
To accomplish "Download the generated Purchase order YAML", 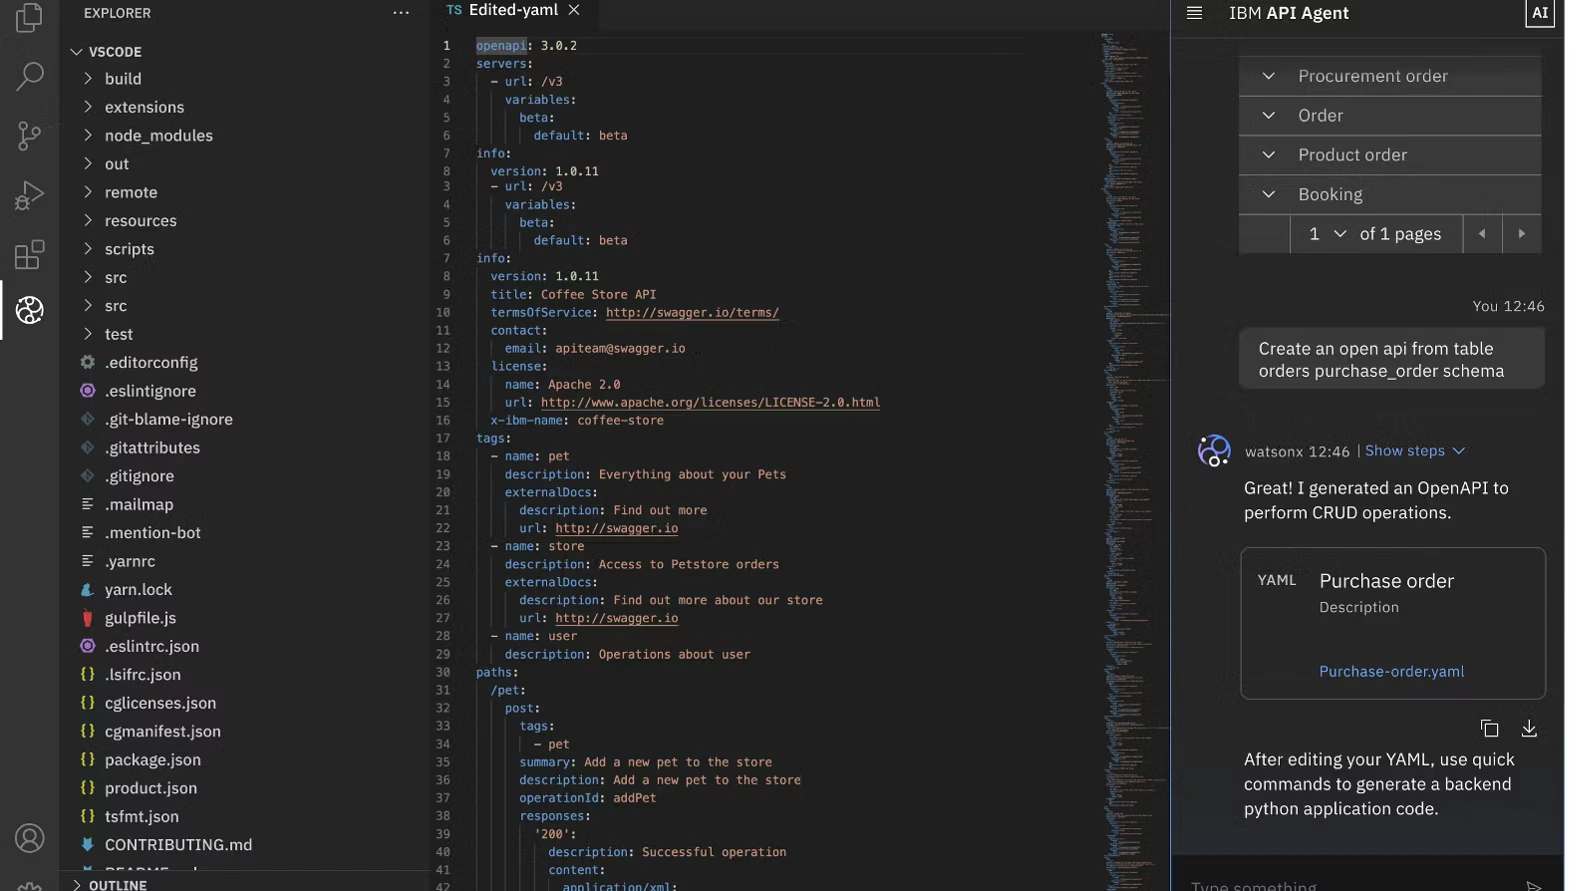I will click(x=1529, y=728).
